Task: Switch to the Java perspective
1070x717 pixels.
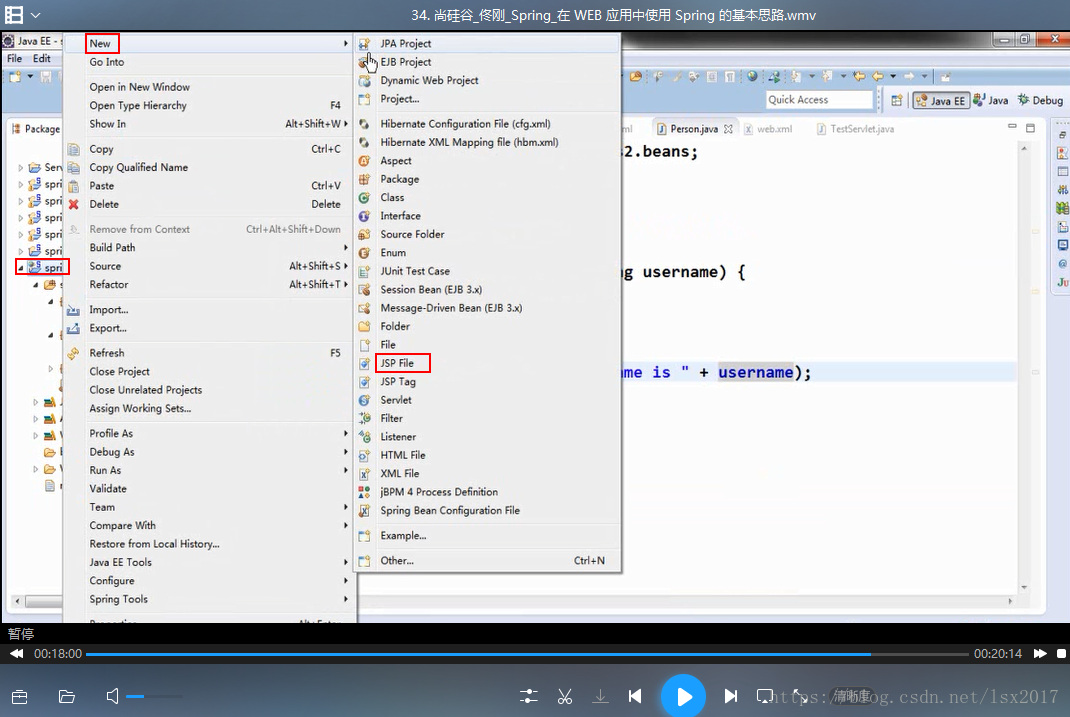Action: pos(991,100)
